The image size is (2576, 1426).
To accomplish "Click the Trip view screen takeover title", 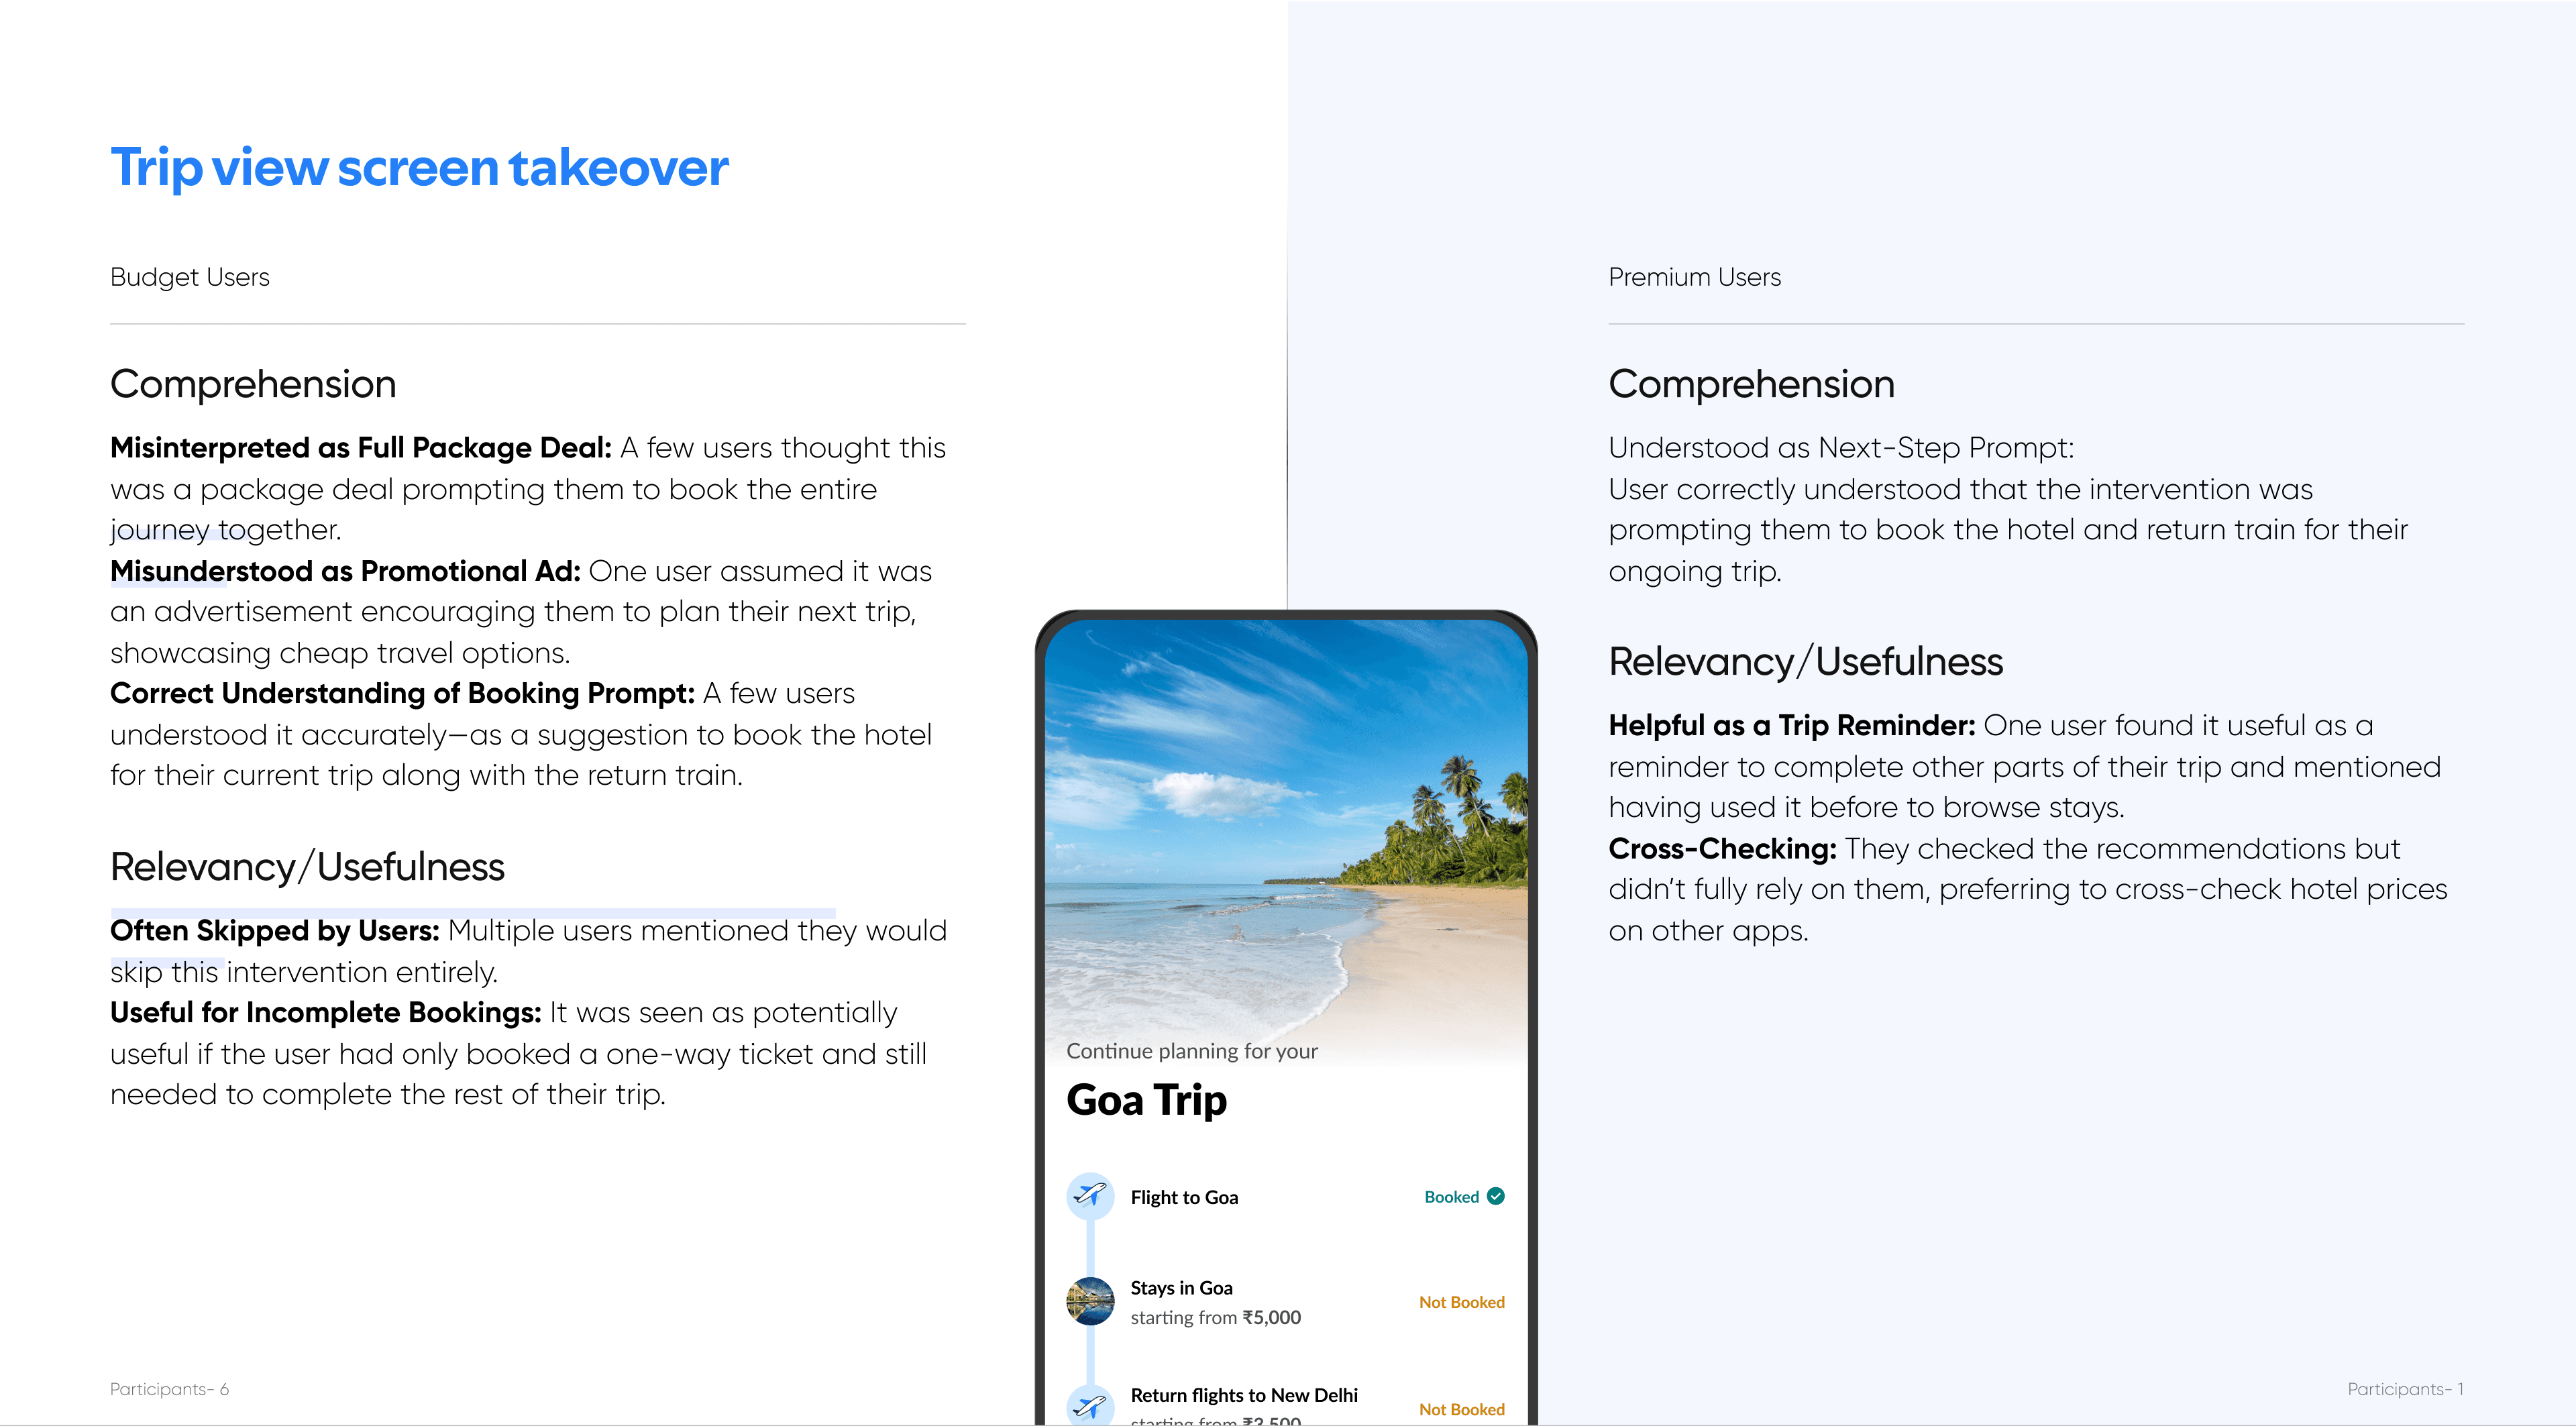I will click(419, 167).
